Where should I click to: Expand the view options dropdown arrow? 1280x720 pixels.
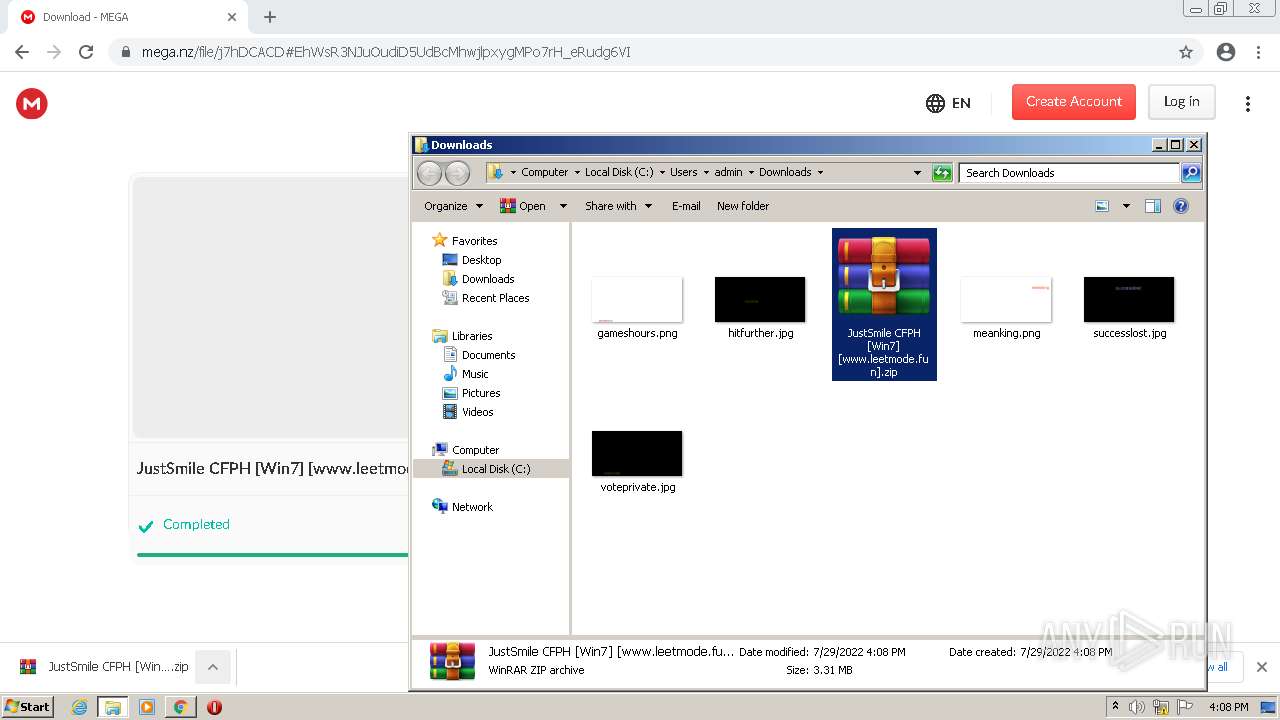point(1126,206)
